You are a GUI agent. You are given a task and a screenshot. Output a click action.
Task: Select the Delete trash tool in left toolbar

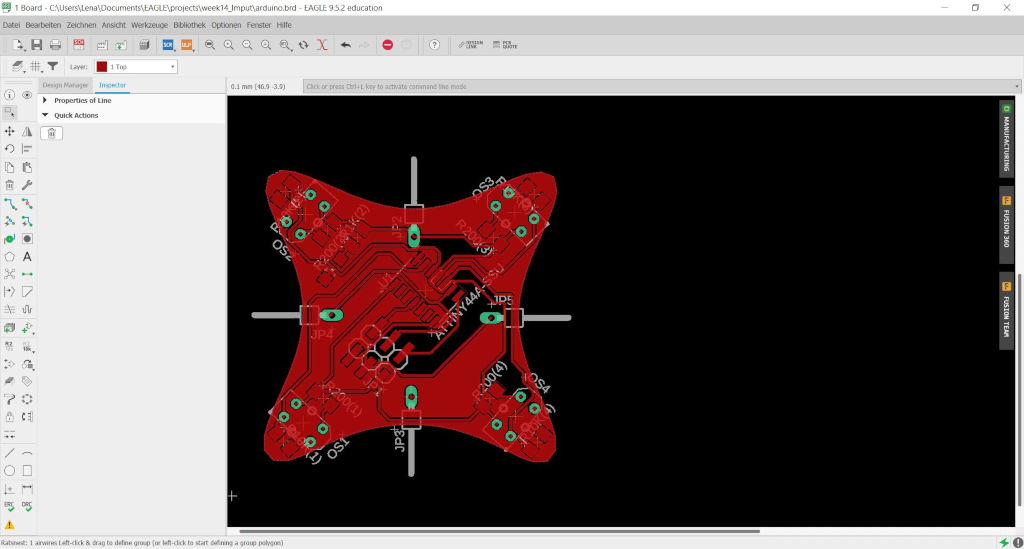point(9,185)
